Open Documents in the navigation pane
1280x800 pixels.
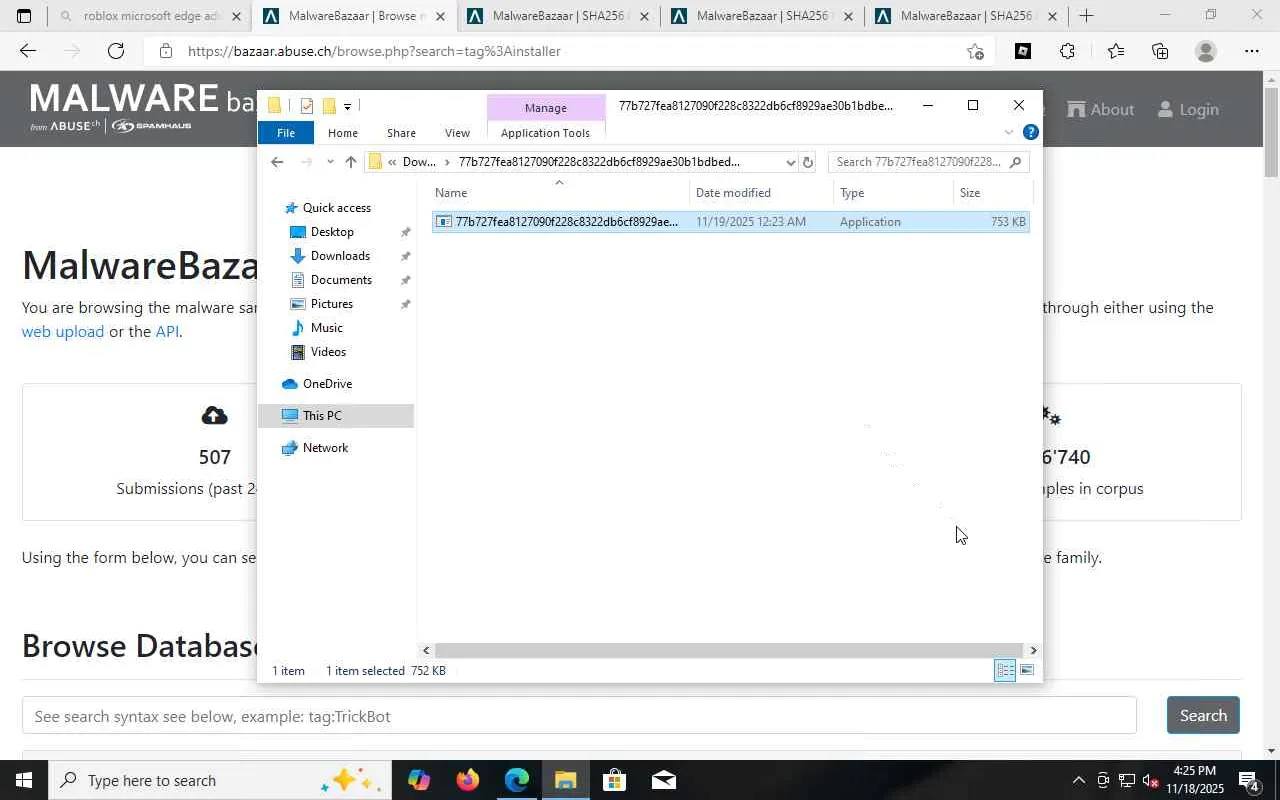(x=341, y=280)
